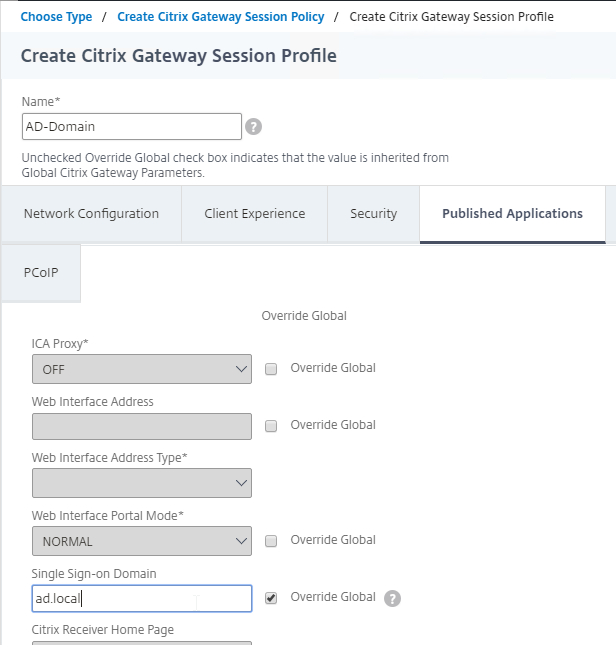616x645 pixels.
Task: Switch to the Security tab
Action: click(x=373, y=213)
